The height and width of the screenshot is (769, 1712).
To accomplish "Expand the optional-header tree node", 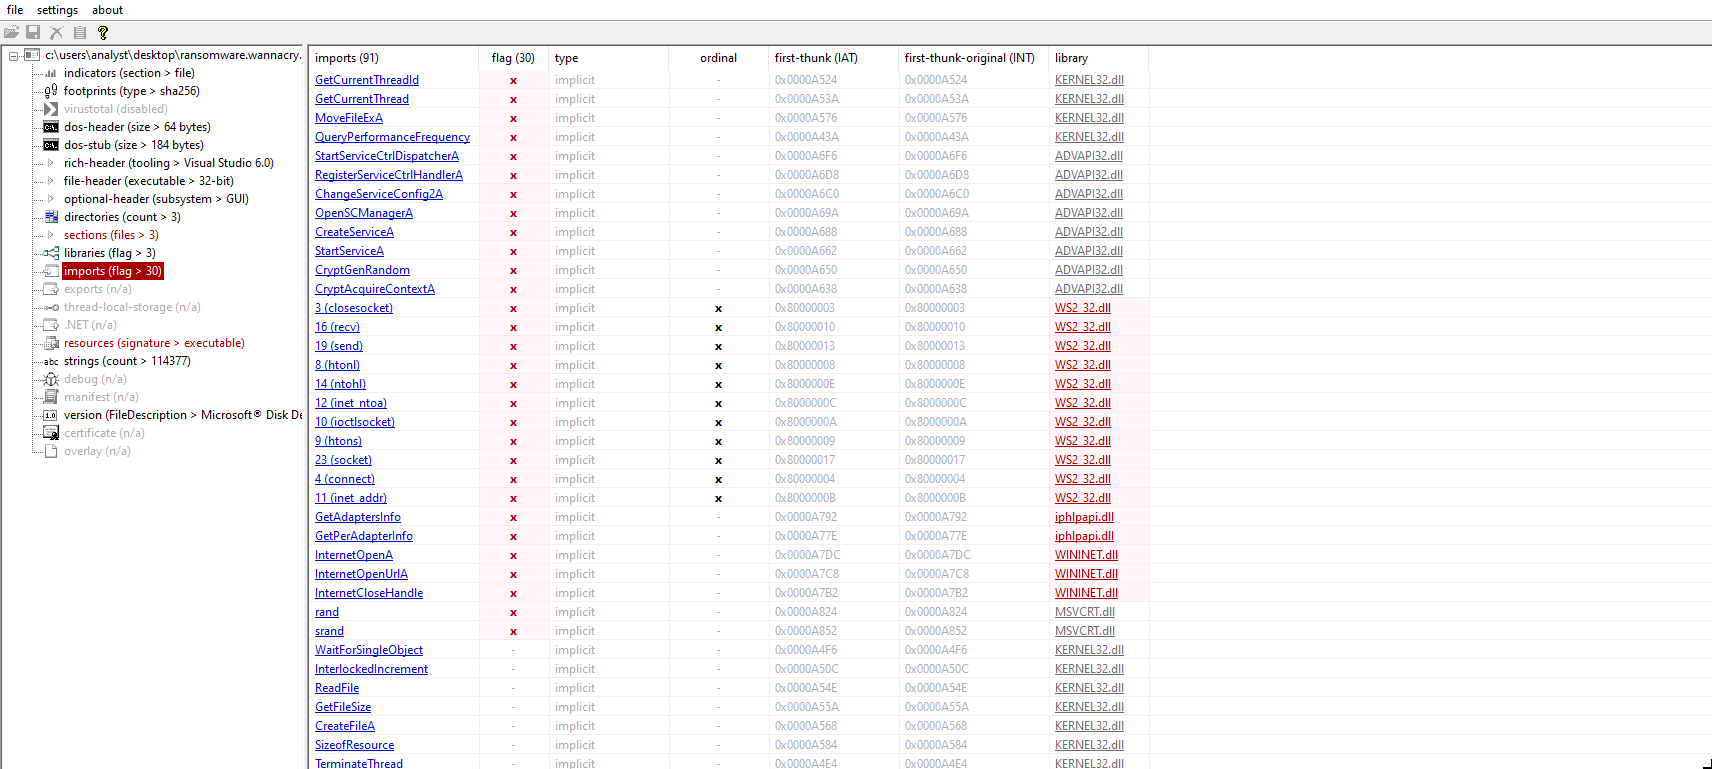I will (x=51, y=199).
